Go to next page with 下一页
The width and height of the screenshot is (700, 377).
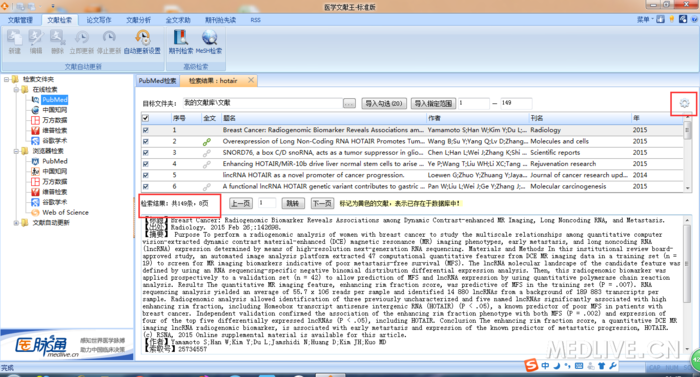coord(322,204)
